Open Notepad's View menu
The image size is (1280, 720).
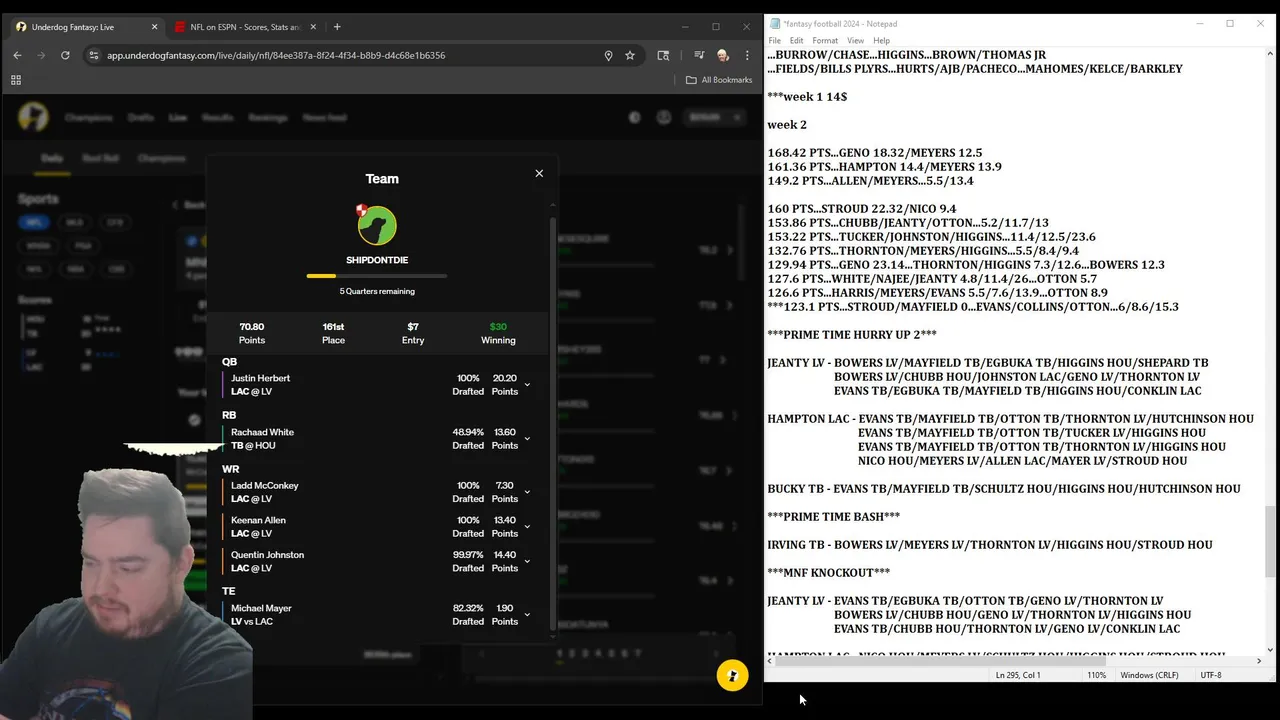(x=856, y=41)
